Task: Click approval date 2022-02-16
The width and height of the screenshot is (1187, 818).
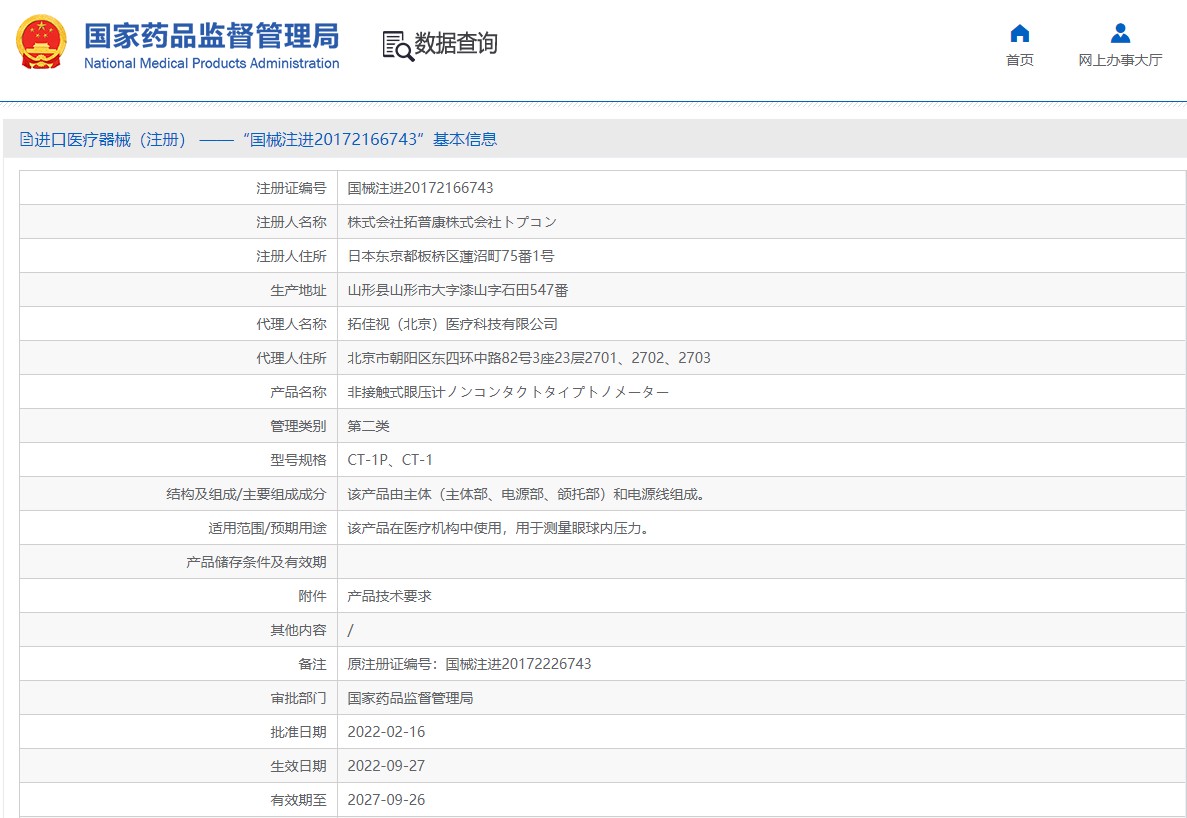Action: (x=386, y=732)
